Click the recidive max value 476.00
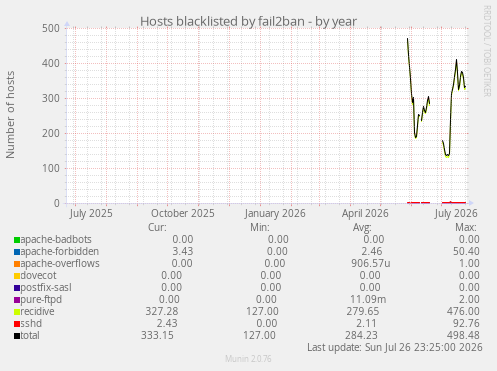Screen dimensions: 497x371 (463, 311)
